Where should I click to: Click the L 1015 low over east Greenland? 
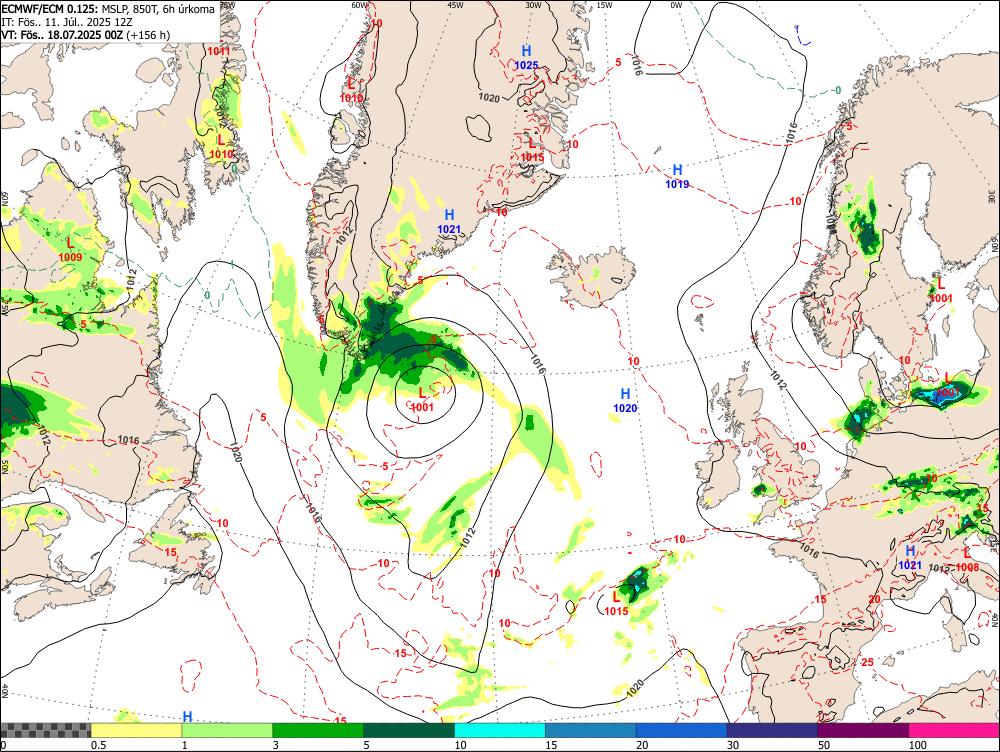[532, 149]
